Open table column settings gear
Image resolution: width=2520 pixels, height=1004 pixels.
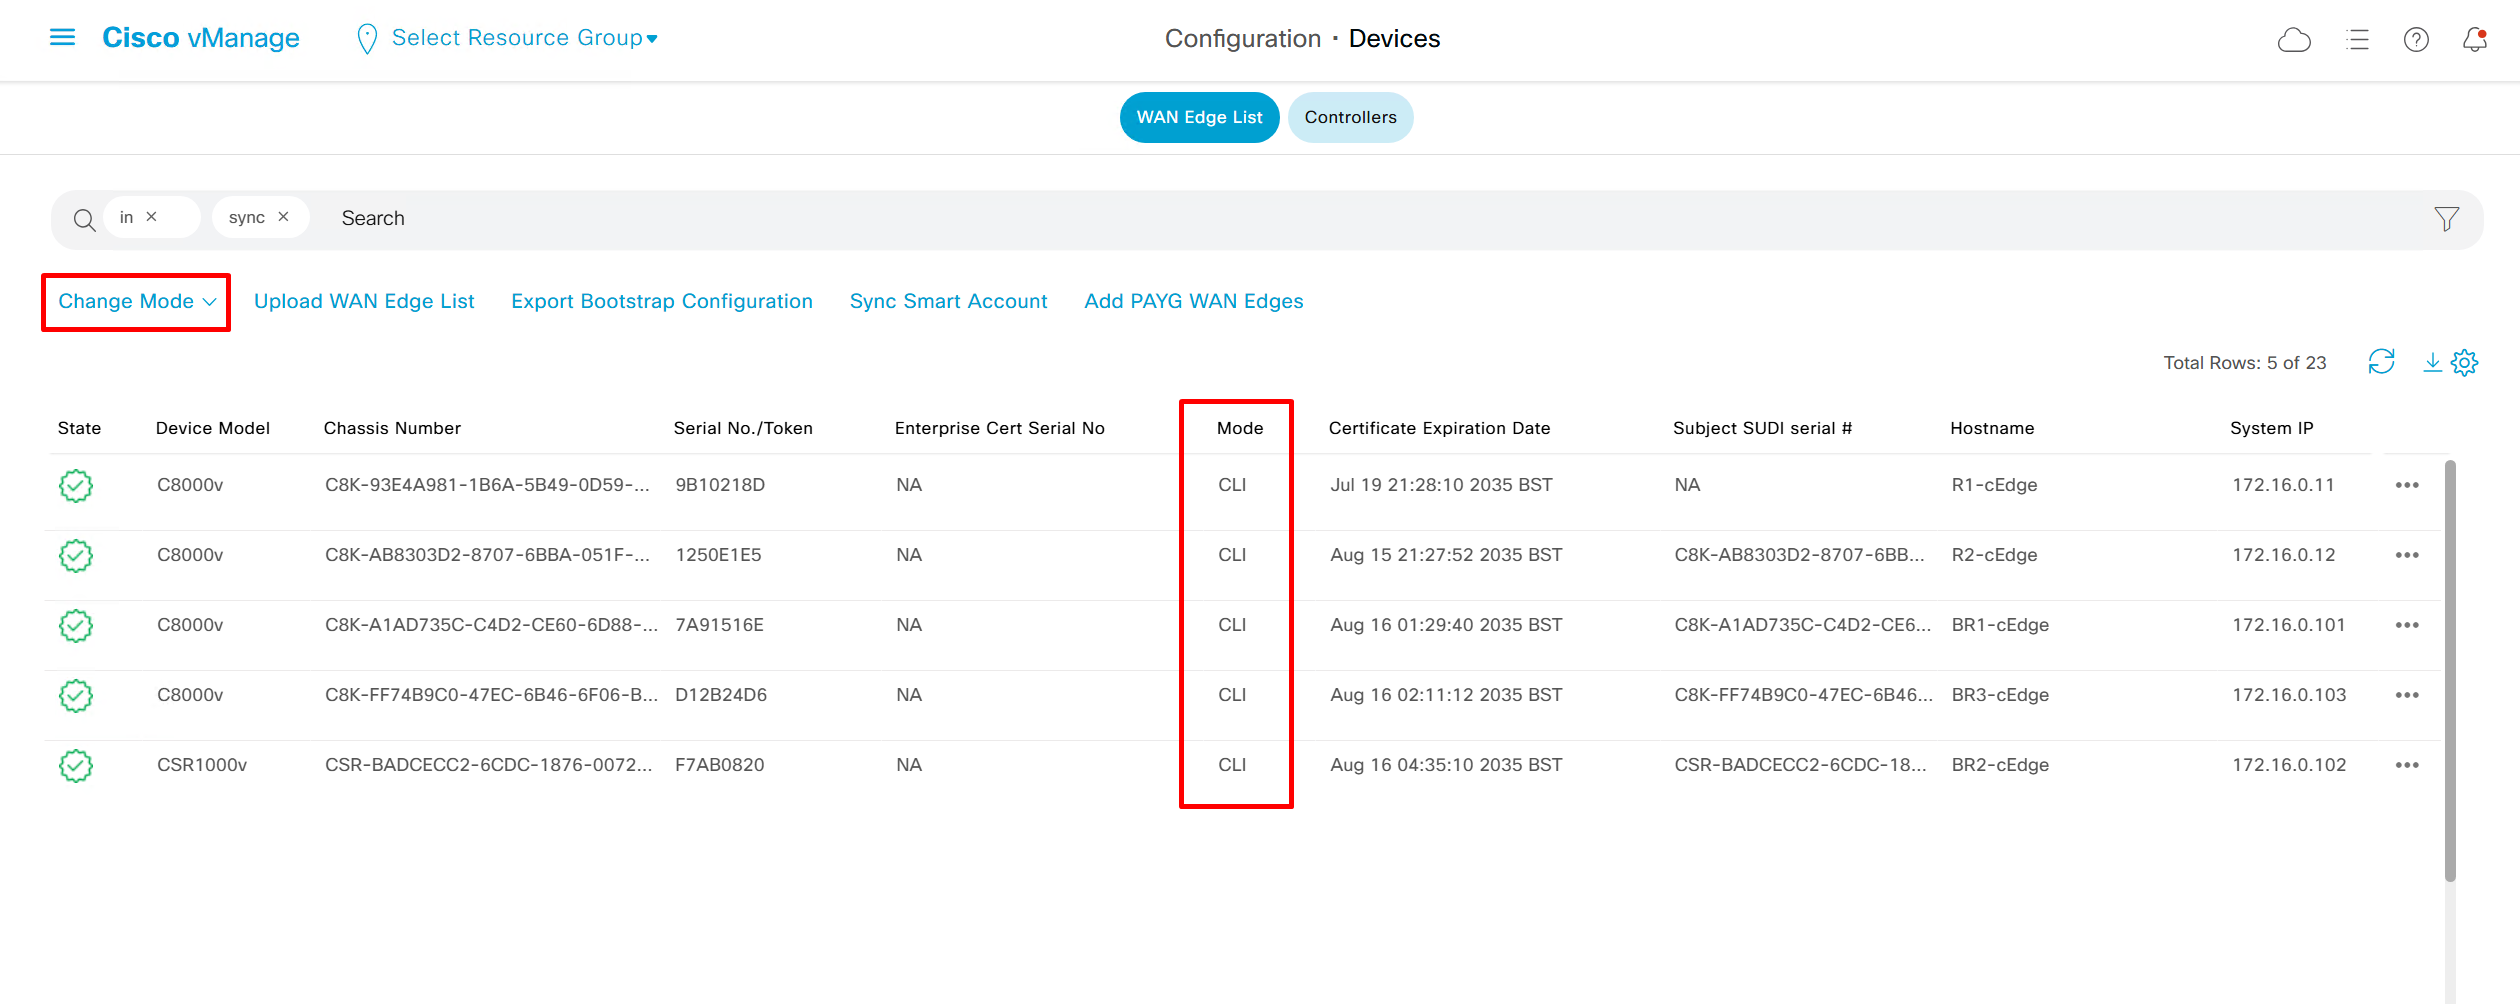[x=2465, y=362]
